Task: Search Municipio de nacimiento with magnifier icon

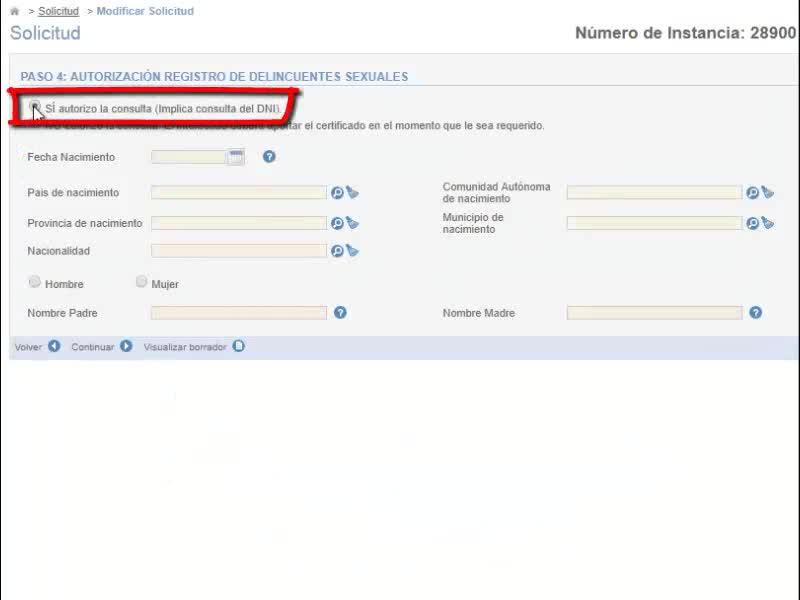Action: click(753, 223)
